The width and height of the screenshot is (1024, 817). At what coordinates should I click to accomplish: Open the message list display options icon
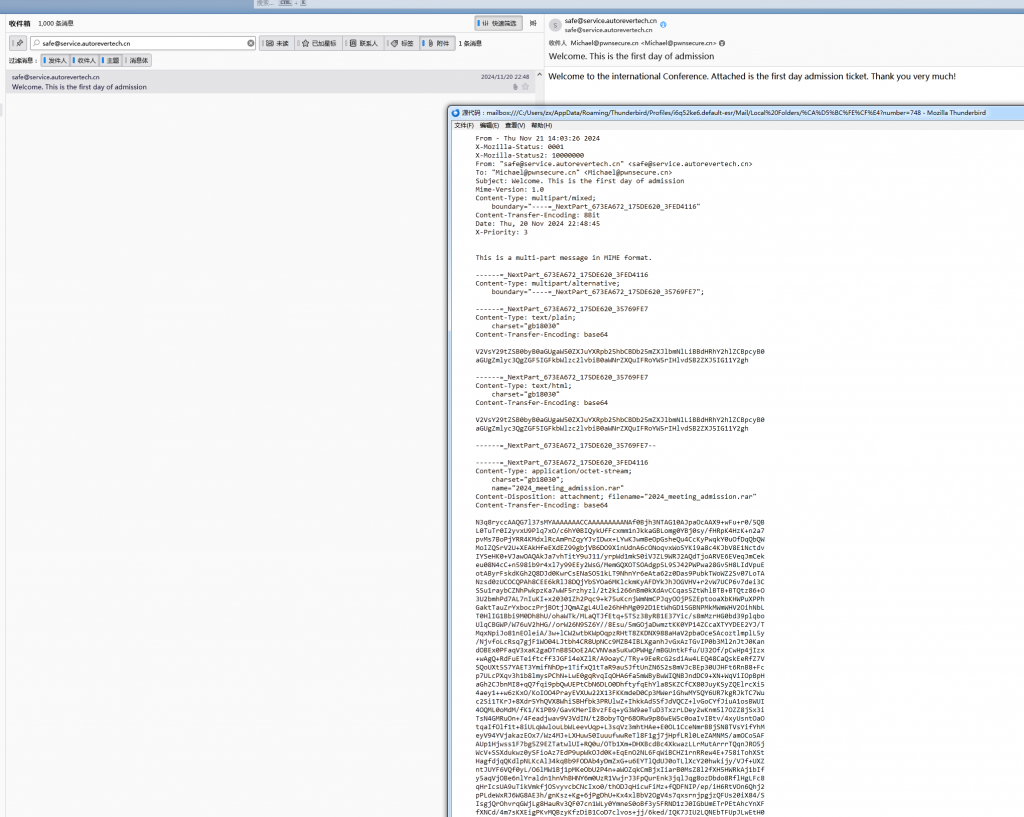click(533, 23)
